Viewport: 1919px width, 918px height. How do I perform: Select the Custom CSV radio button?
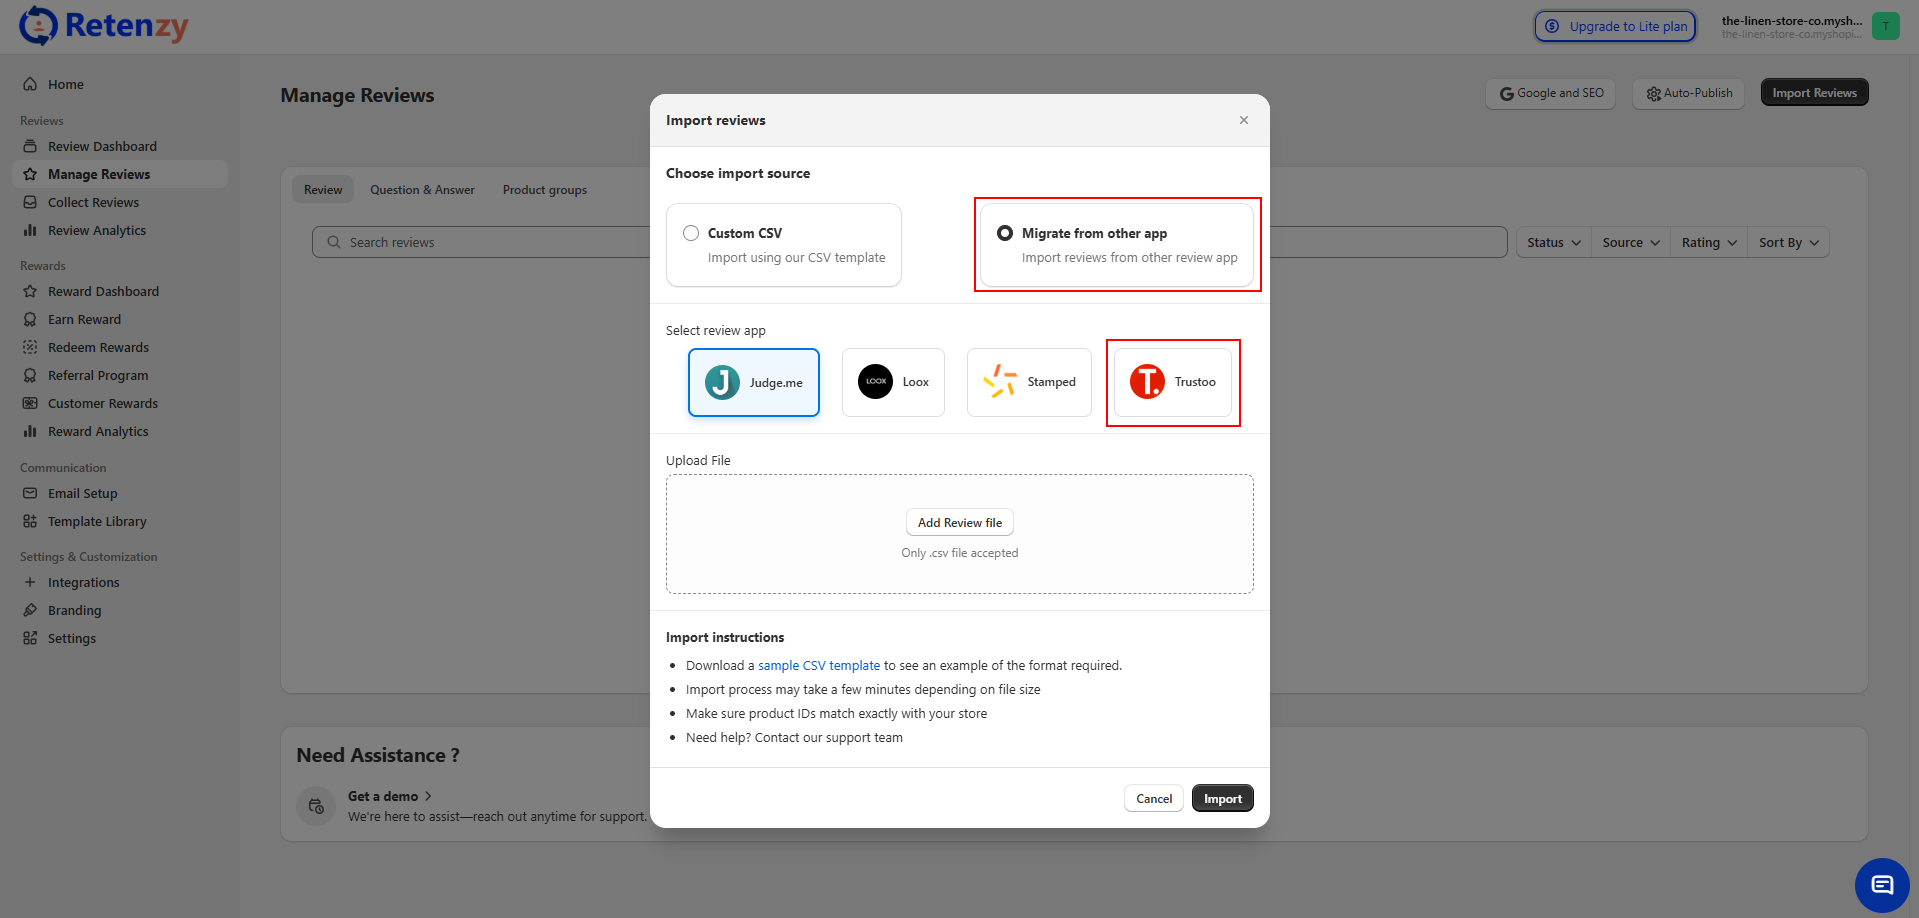691,233
